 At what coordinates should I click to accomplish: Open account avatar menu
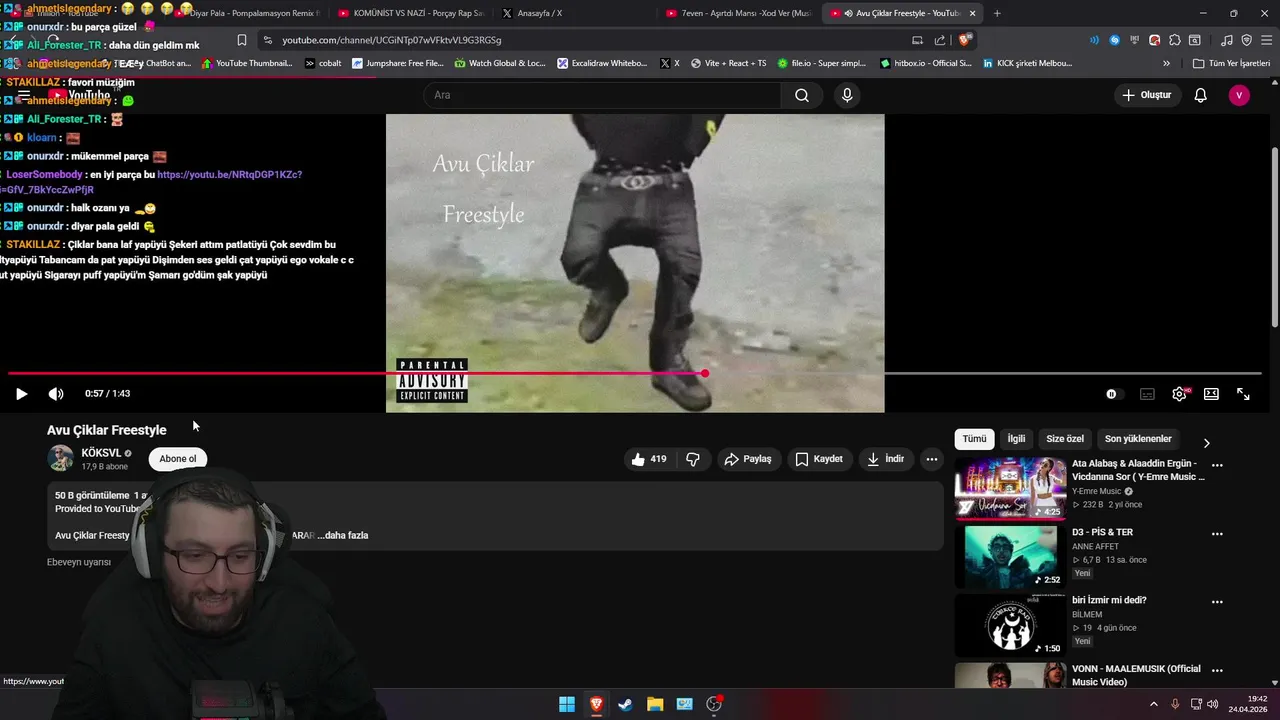(1240, 95)
